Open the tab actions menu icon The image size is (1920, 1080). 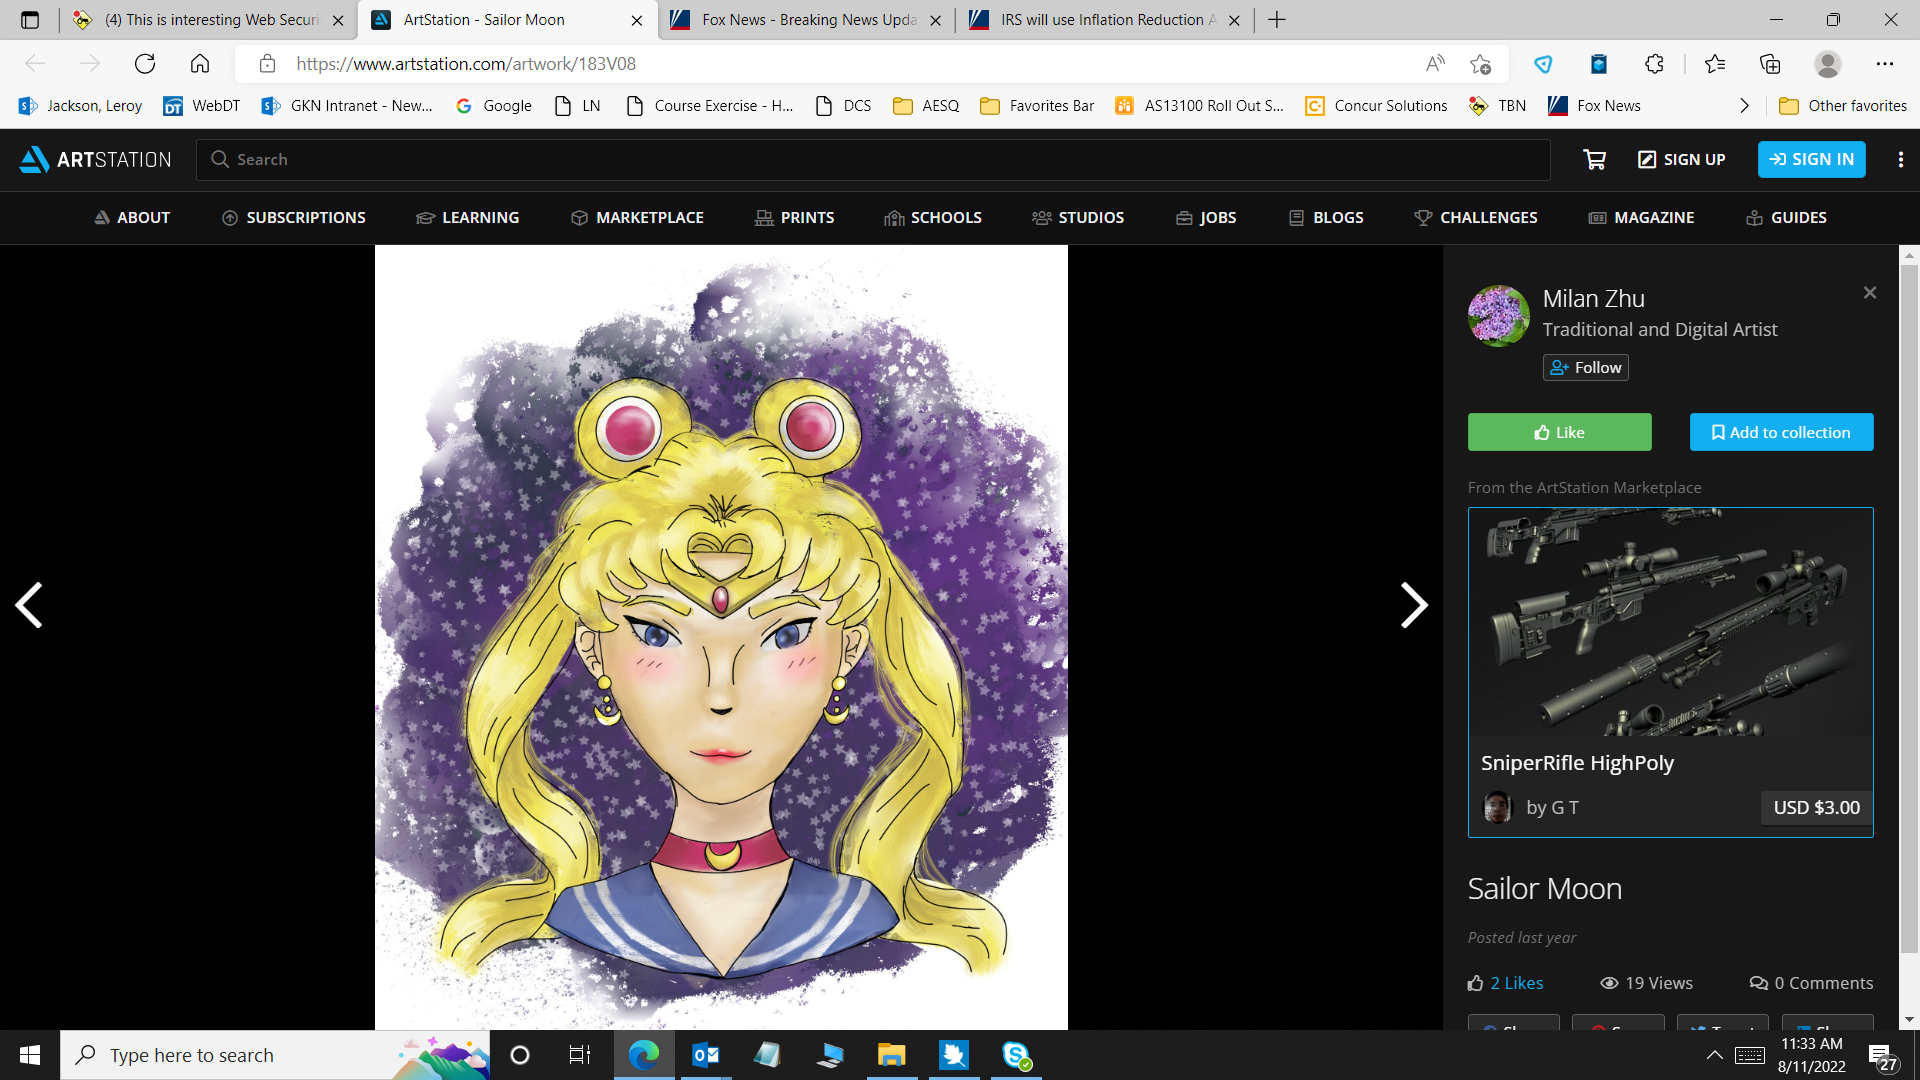pos(30,20)
